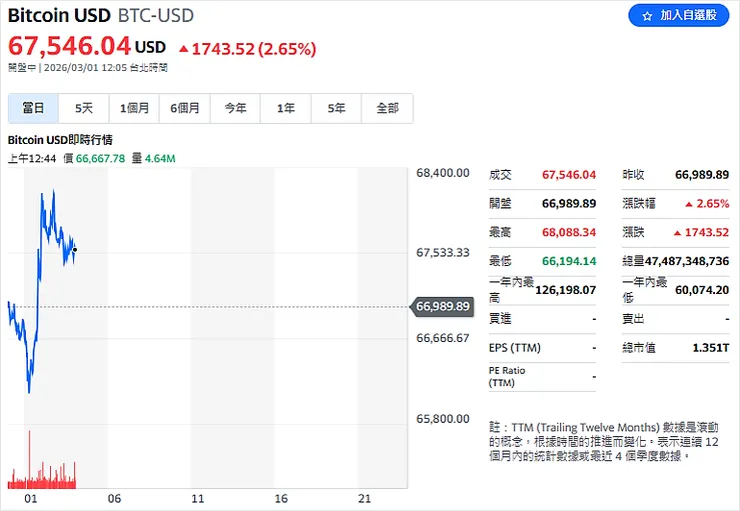Click the Bitcoin USD title
This screenshot has height=511, width=740.
59,16
